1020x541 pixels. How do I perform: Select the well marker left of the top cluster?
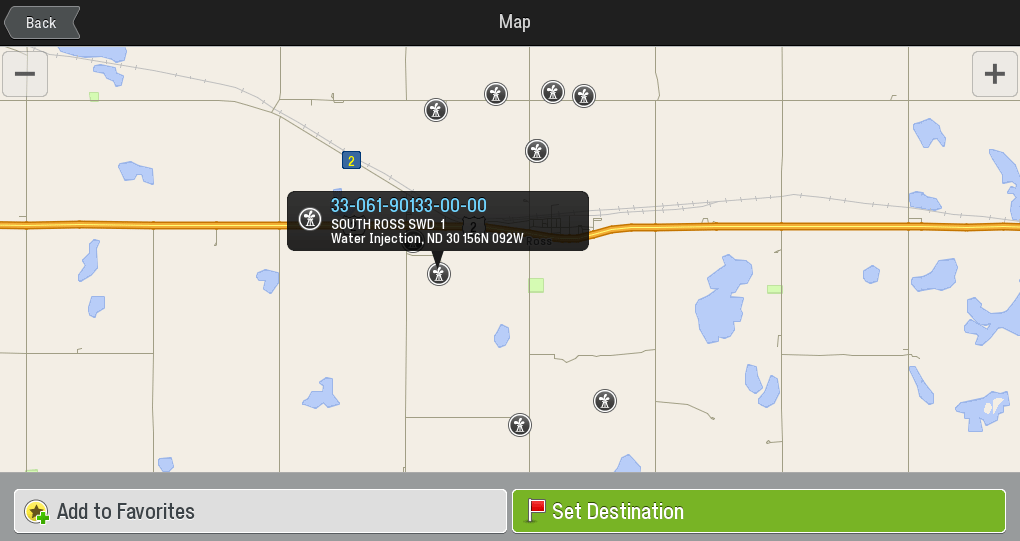click(x=436, y=110)
